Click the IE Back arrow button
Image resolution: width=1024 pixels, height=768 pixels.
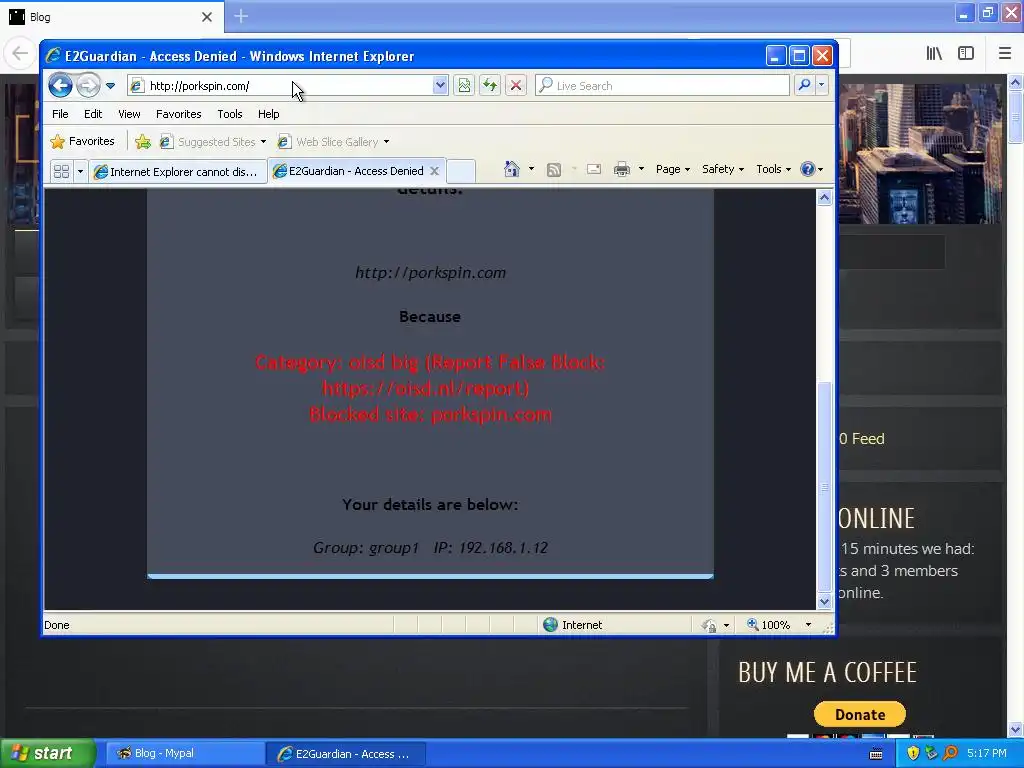[x=60, y=86]
